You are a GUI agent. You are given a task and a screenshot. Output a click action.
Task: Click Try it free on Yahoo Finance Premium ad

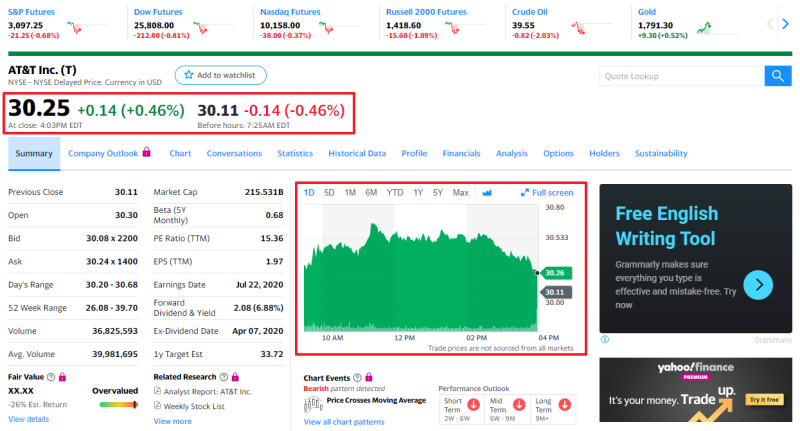(764, 399)
